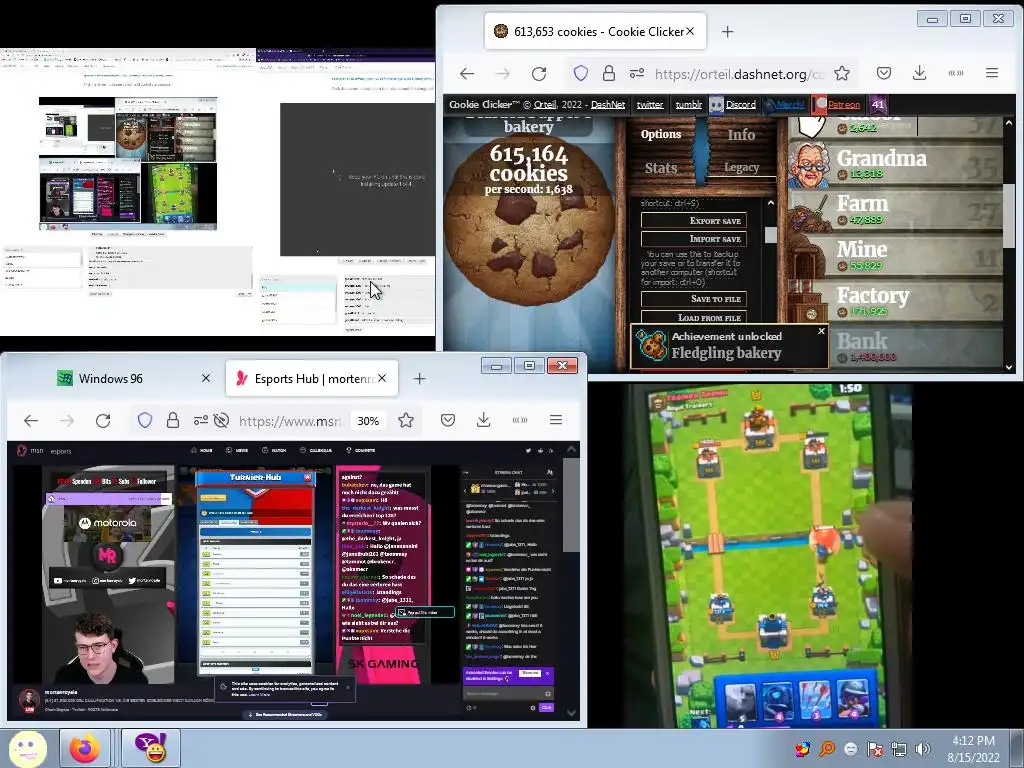The height and width of the screenshot is (768, 1024).
Task: Click the Load from file button
Action: tap(694, 317)
